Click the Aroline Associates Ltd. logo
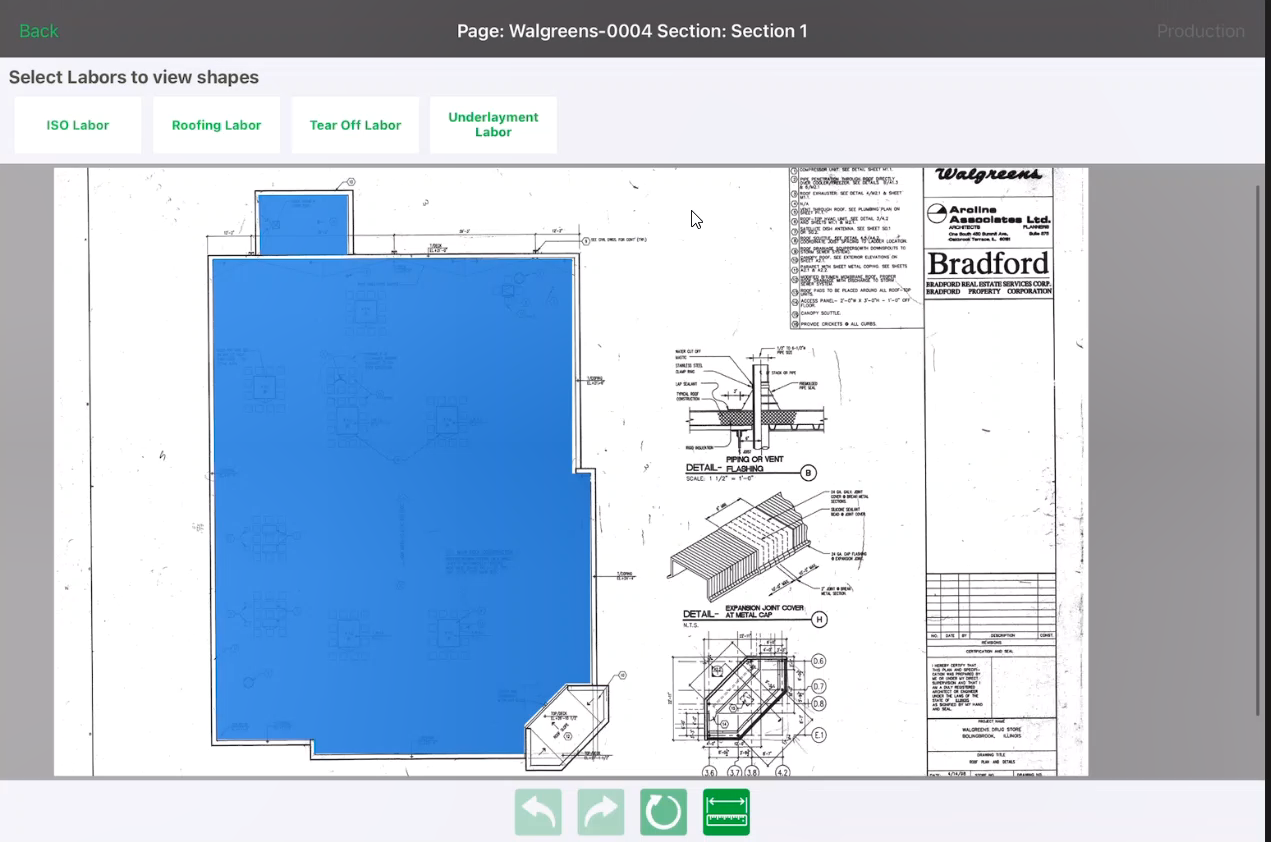Screen dimensions: 1271x842 tap(988, 215)
